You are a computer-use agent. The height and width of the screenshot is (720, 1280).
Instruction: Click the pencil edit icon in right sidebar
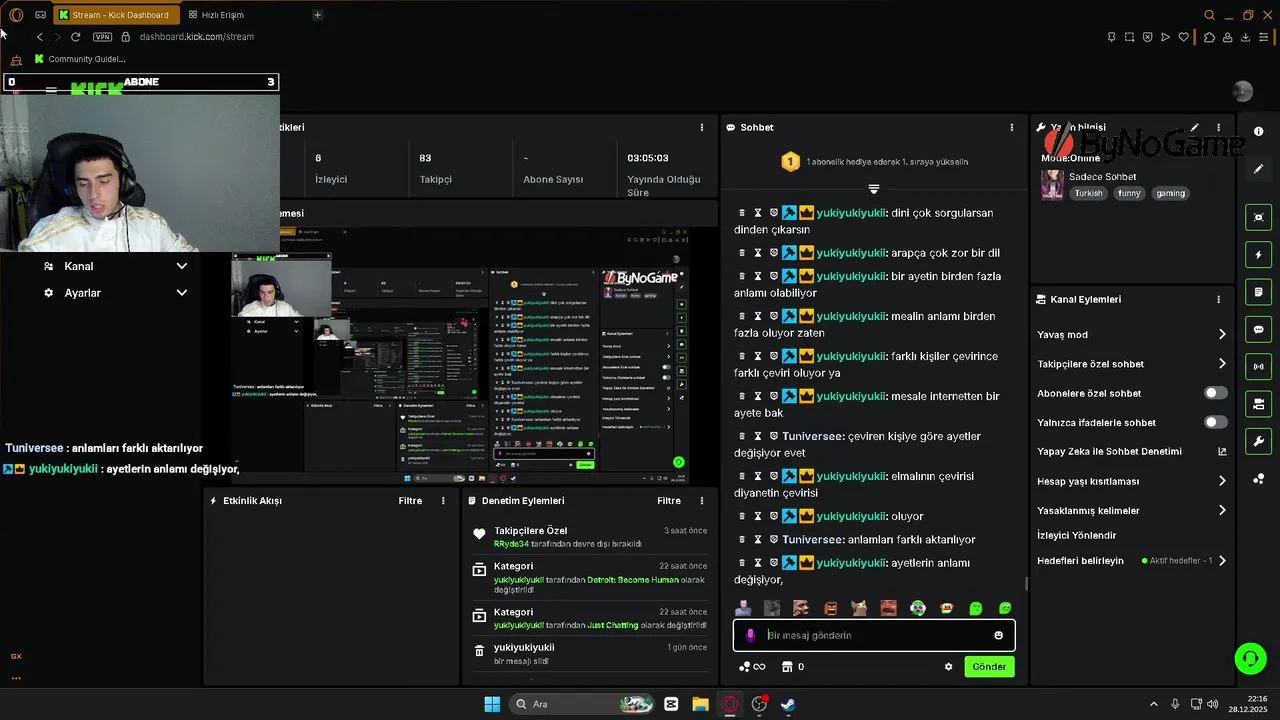click(1259, 169)
